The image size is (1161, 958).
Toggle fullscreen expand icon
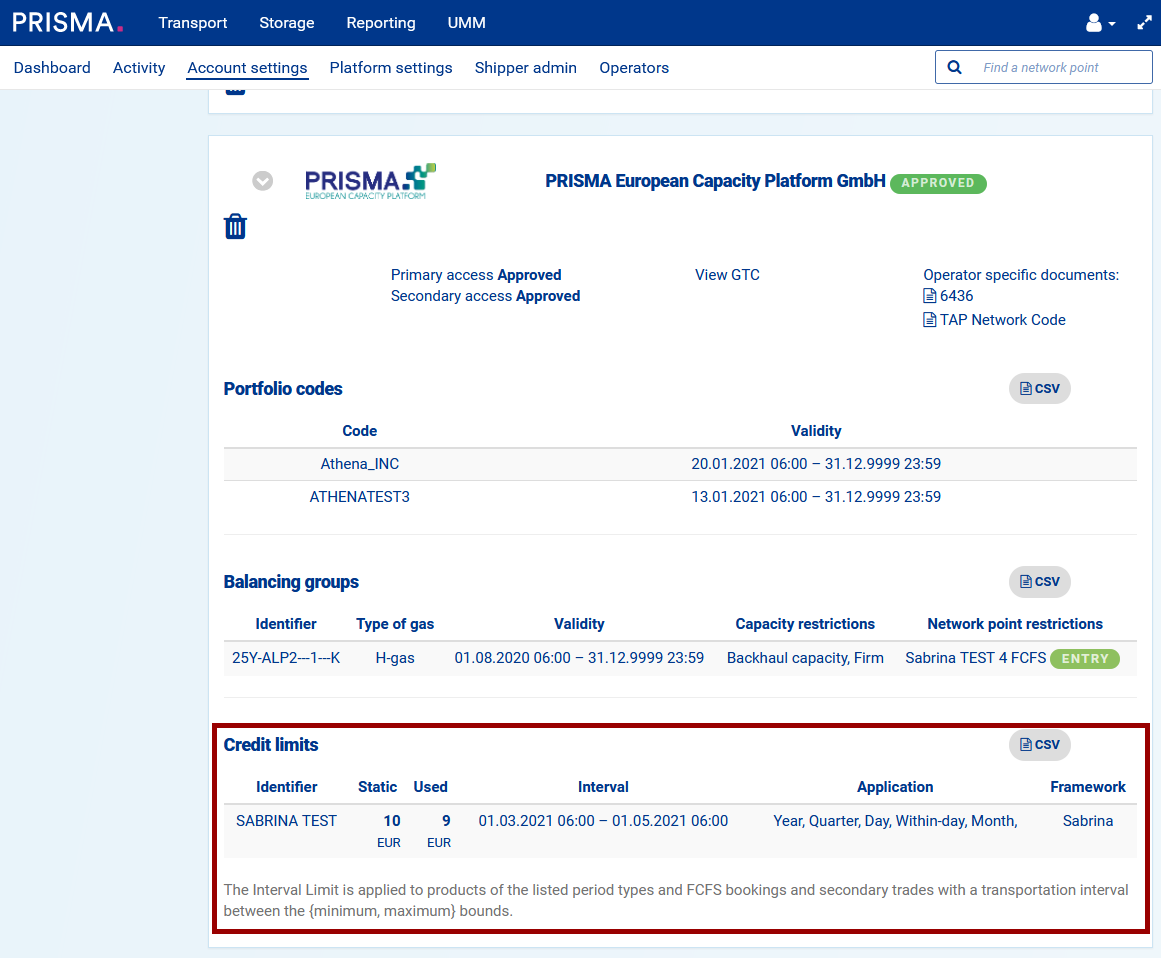tap(1145, 23)
